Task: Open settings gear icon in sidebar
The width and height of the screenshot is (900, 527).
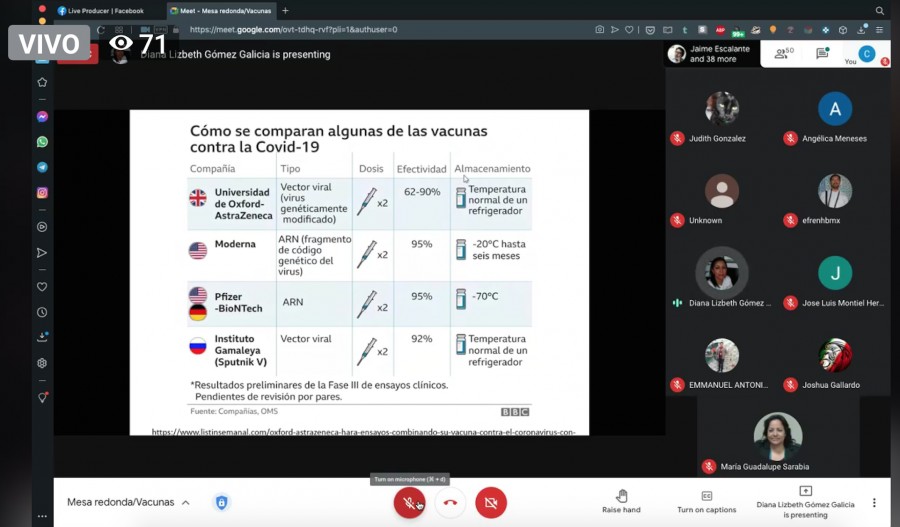Action: (x=42, y=363)
